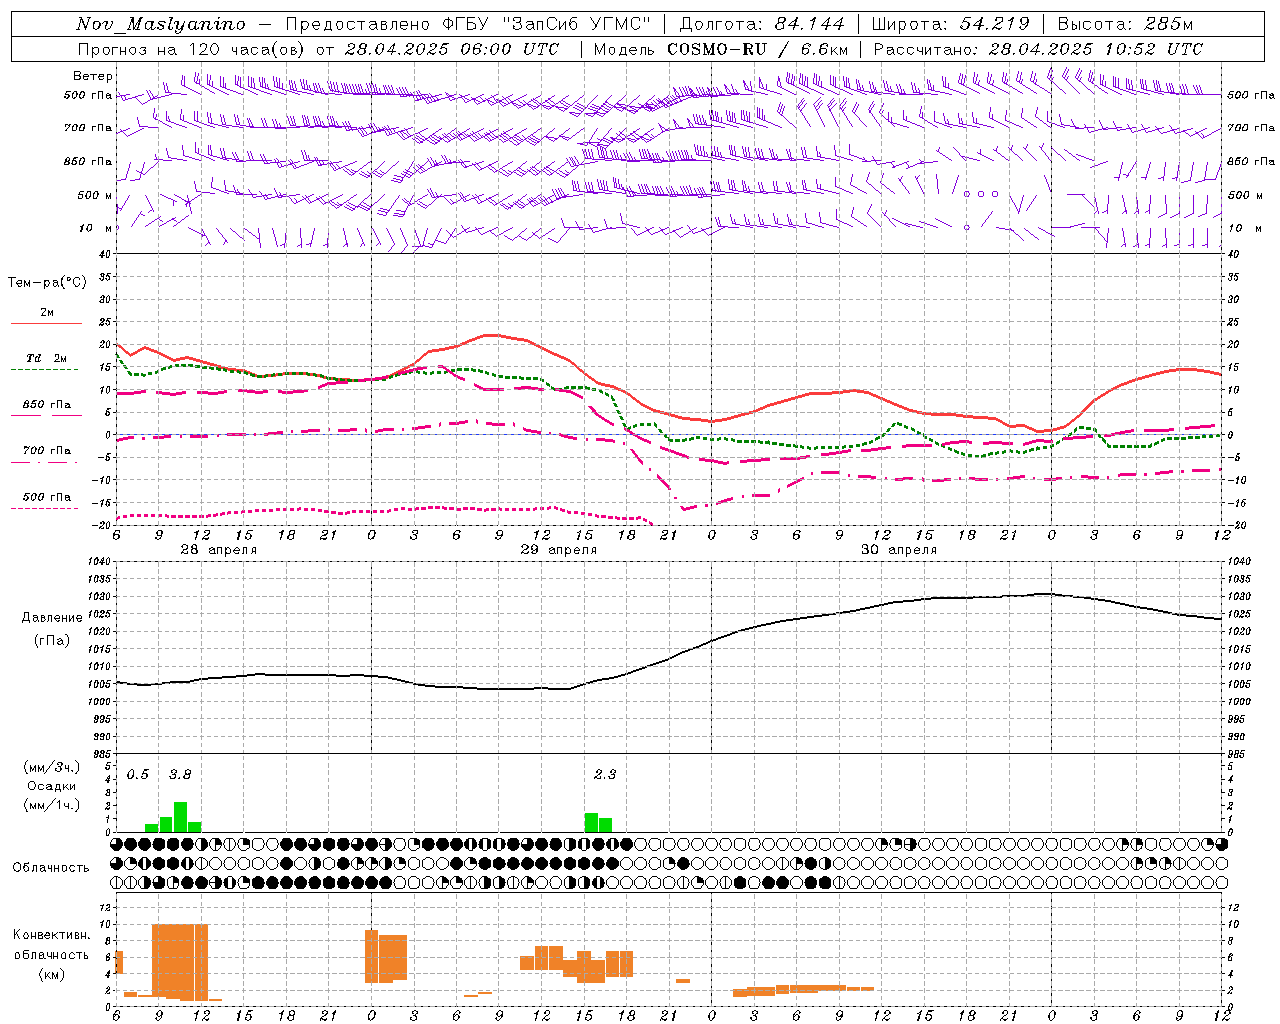Click the left '10 м' wind level label
This screenshot has width=1280, height=1024.
96,228
